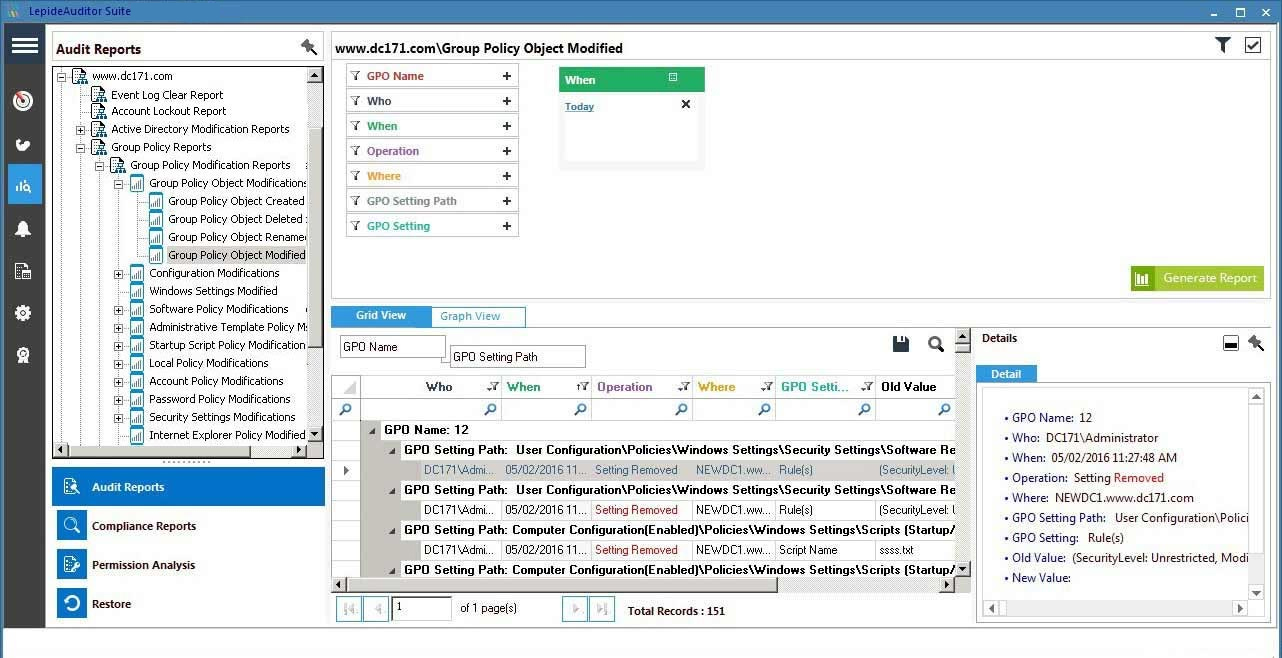Screen dimensions: 1282x658
Task: Open the Permission Analysis section
Action: point(189,565)
